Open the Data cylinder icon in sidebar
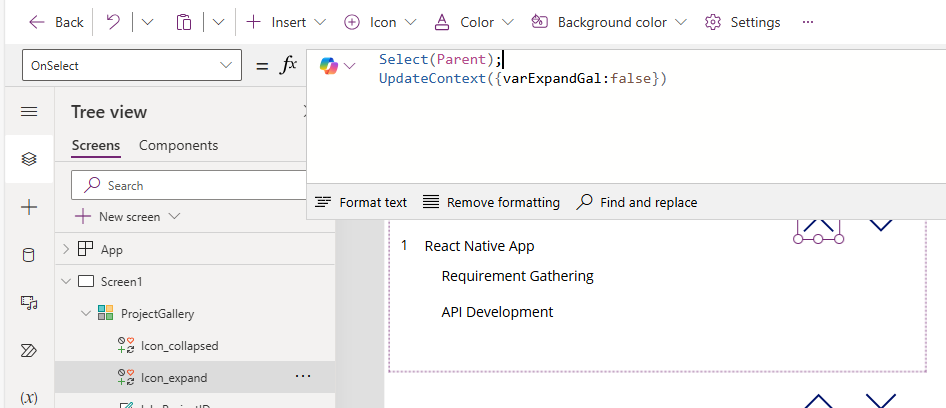 pos(29,255)
